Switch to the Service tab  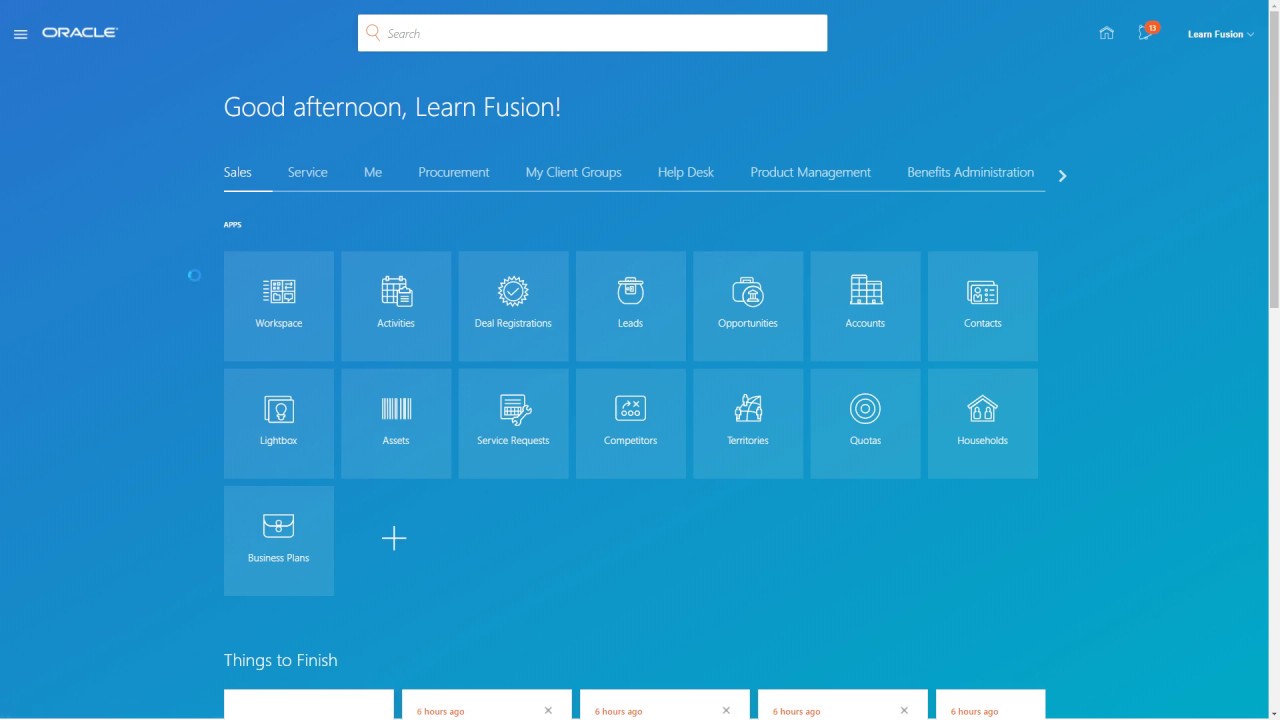(307, 172)
